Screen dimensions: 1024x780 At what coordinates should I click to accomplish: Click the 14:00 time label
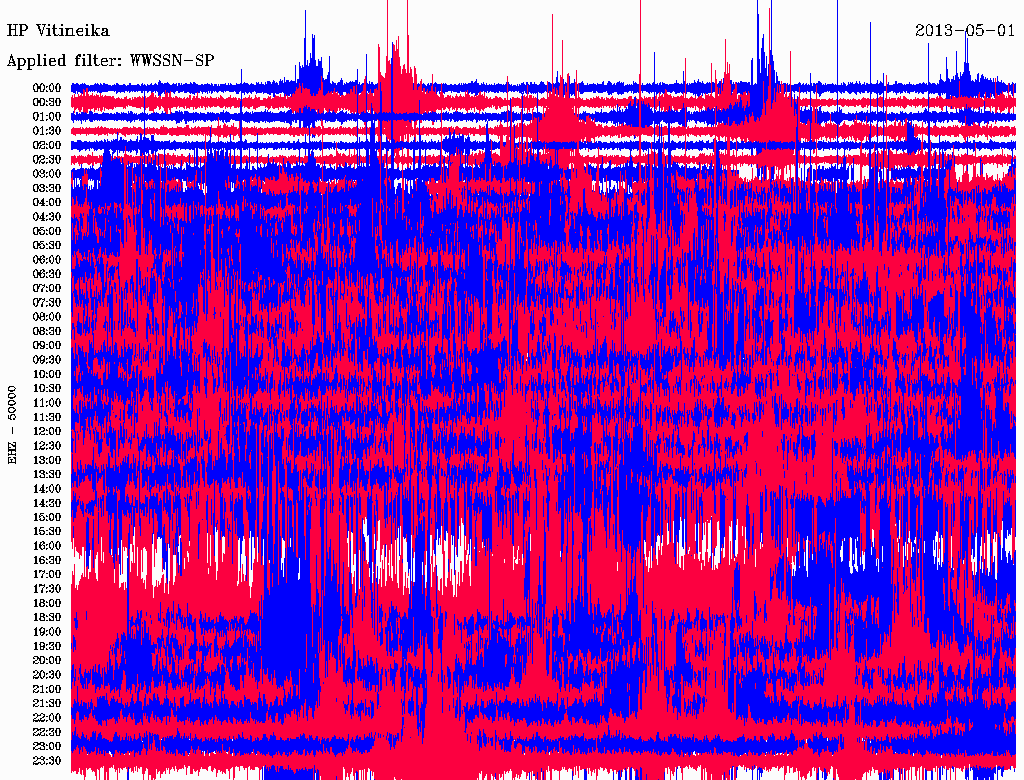click(x=47, y=489)
